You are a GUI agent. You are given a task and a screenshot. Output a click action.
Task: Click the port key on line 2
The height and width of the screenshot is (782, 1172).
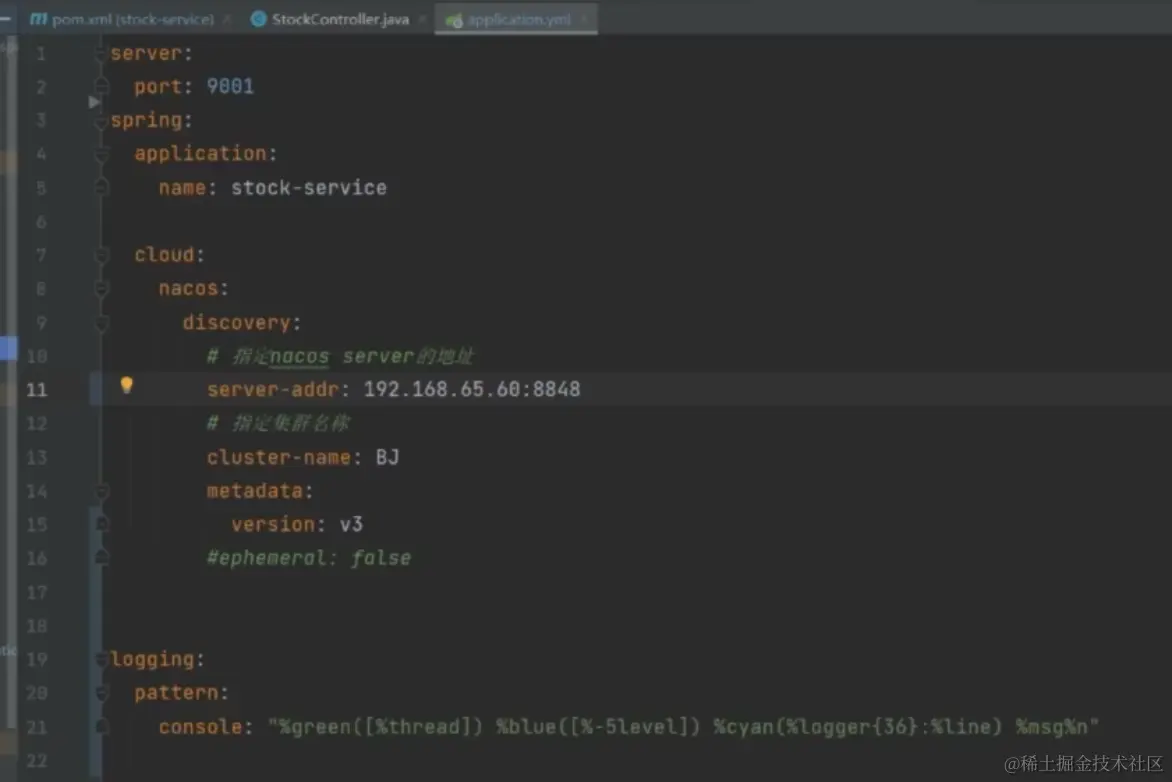coord(158,87)
